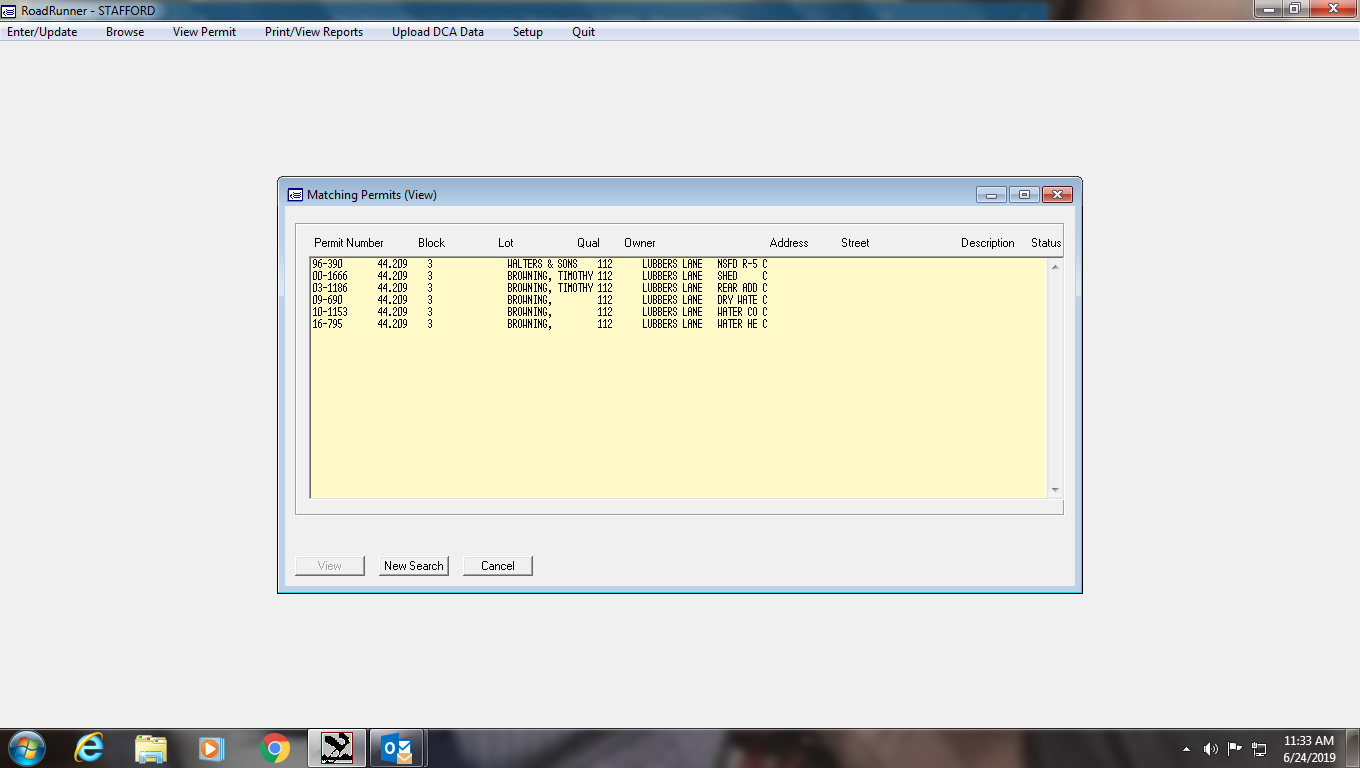Open the Print/View Reports menu
Screen dimensions: 1360x768
pos(314,32)
